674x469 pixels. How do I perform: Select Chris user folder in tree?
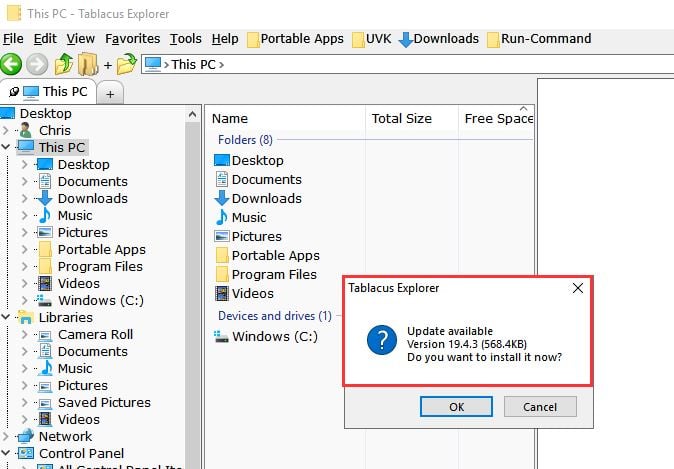pos(55,130)
